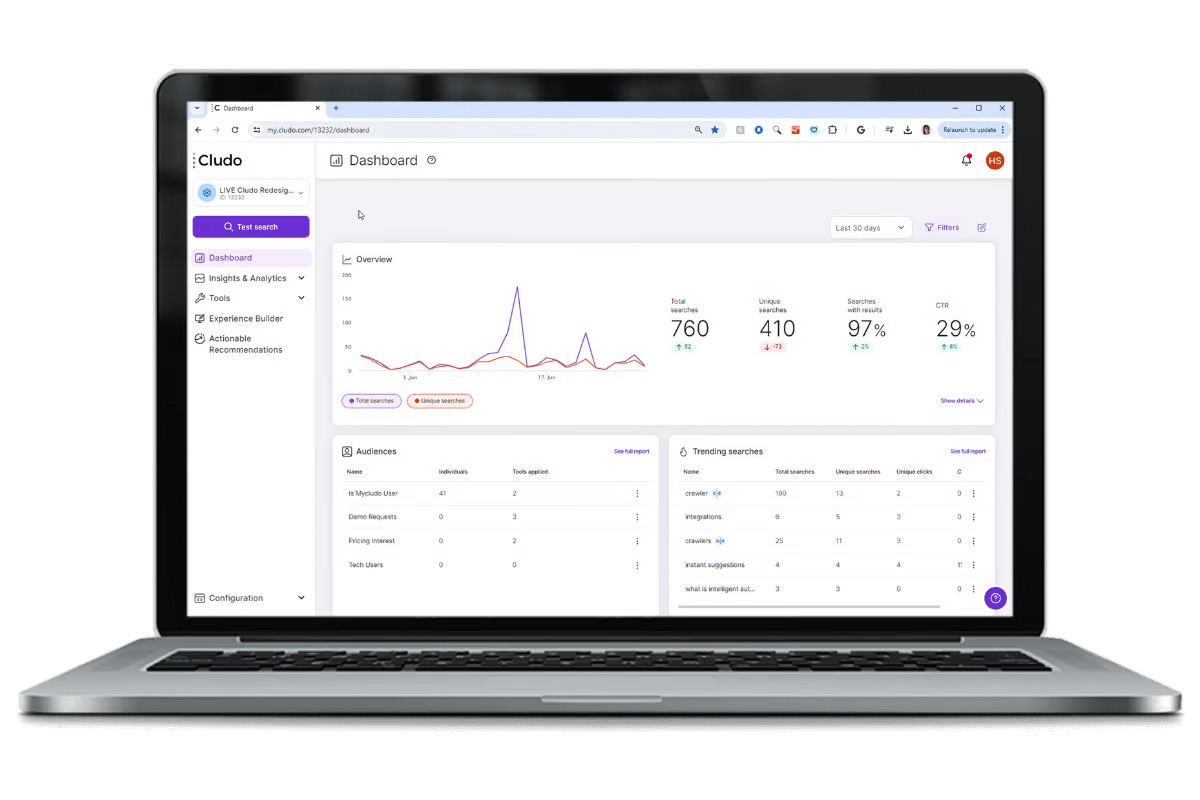The image size is (1200, 800).
Task: Open options menu for crawler search row
Action: pyautogui.click(x=973, y=493)
